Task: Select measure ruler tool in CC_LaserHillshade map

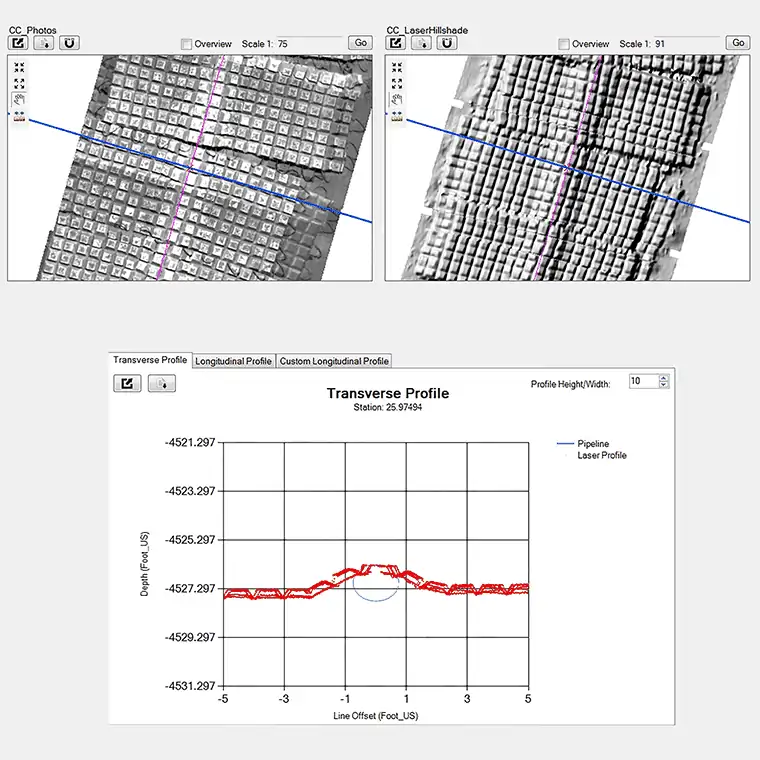Action: [396, 116]
